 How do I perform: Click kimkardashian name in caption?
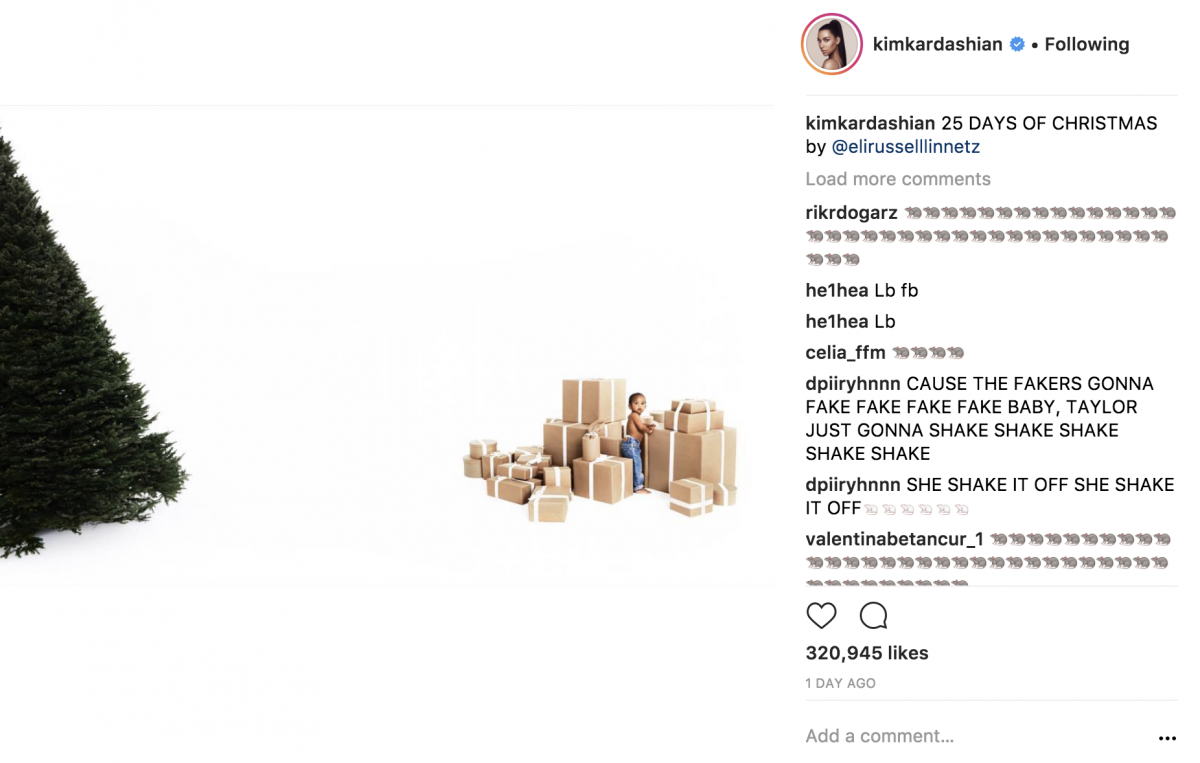(x=870, y=123)
